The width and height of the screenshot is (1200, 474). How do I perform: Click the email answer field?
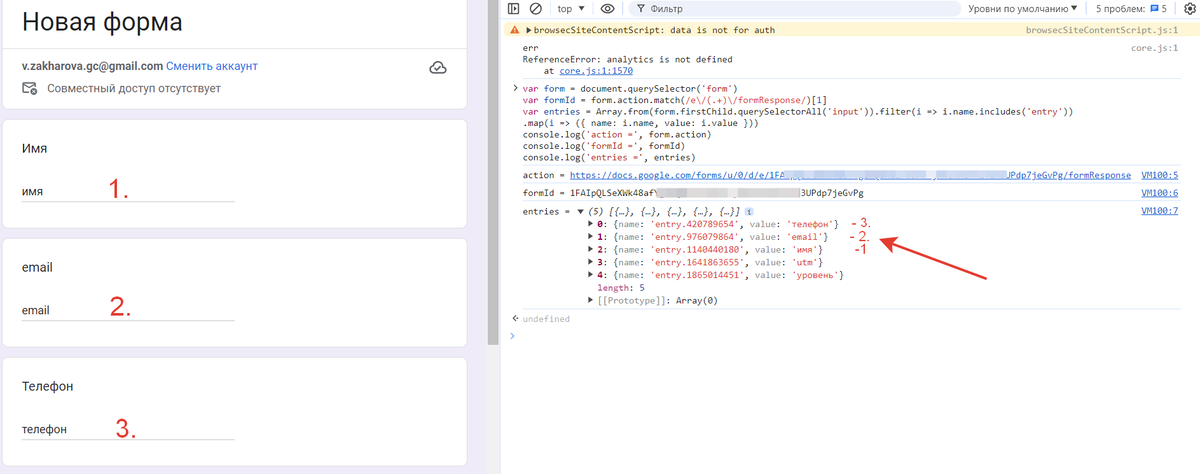pos(128,310)
